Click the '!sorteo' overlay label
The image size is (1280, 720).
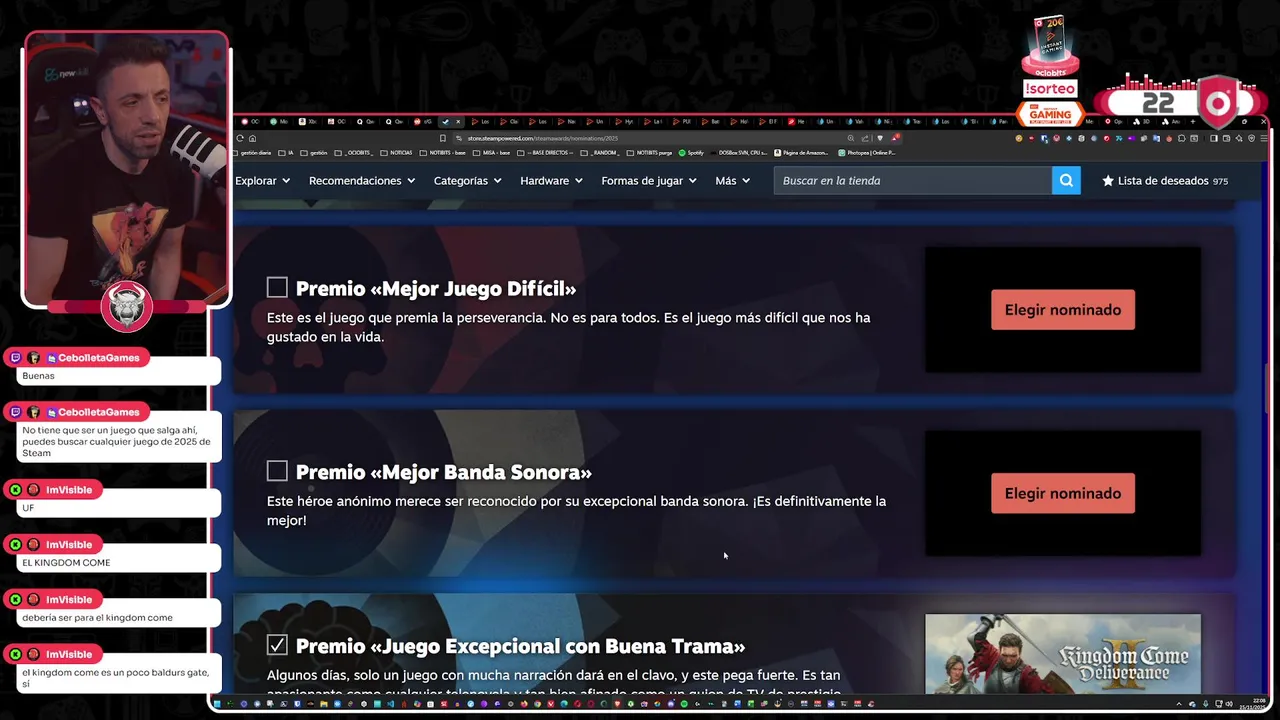(1050, 89)
